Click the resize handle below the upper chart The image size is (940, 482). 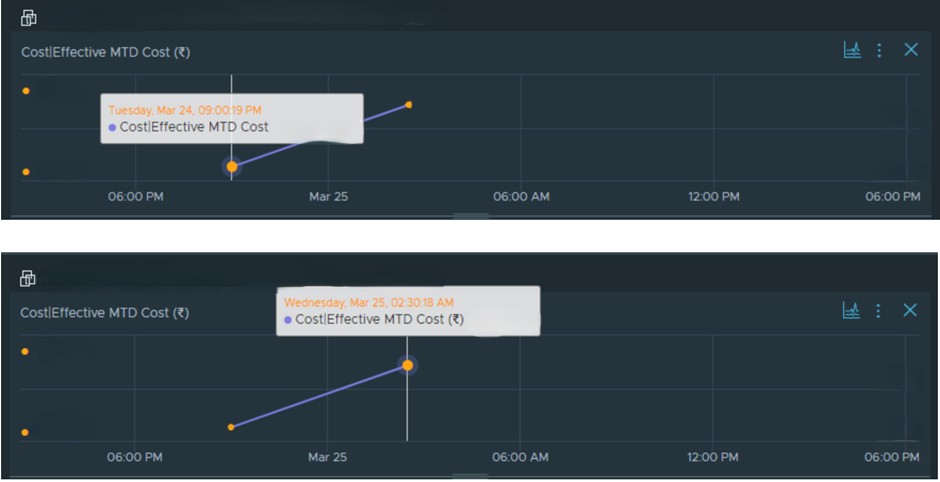coord(471,215)
